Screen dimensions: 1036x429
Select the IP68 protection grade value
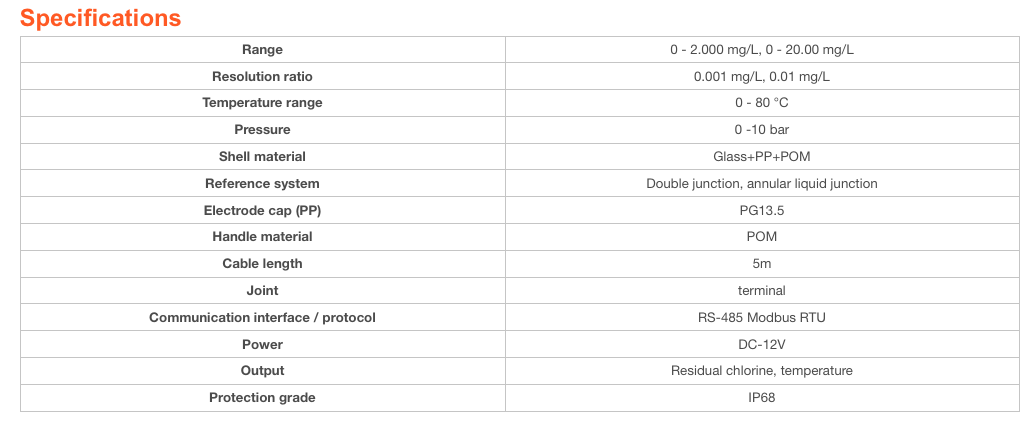click(762, 398)
